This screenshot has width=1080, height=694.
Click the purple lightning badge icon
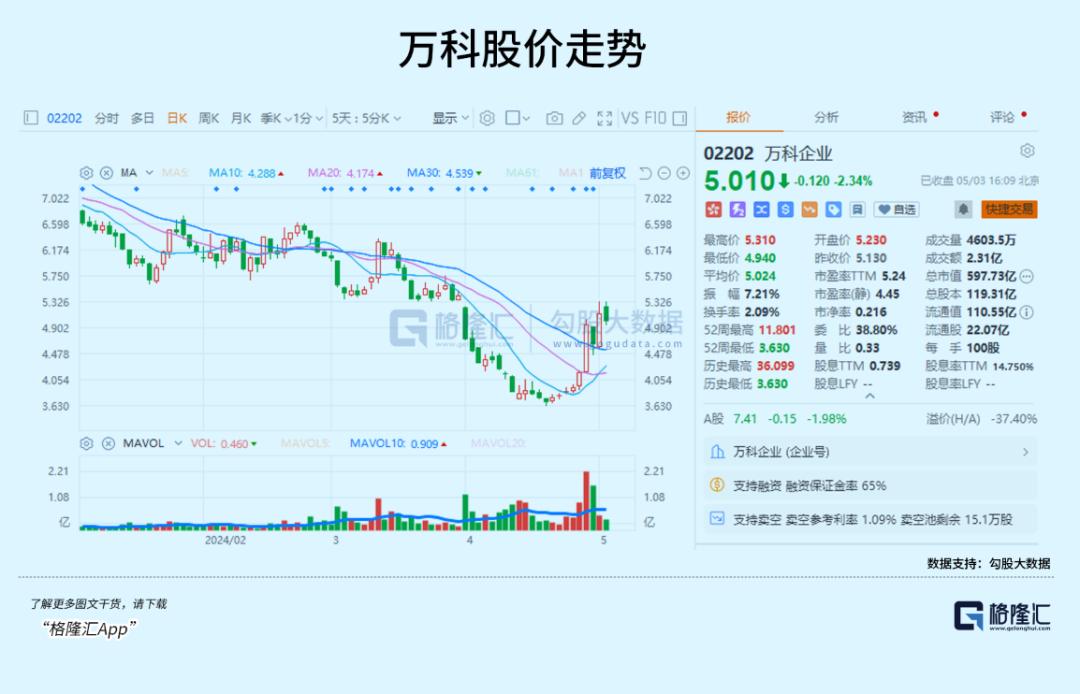pyautogui.click(x=738, y=209)
